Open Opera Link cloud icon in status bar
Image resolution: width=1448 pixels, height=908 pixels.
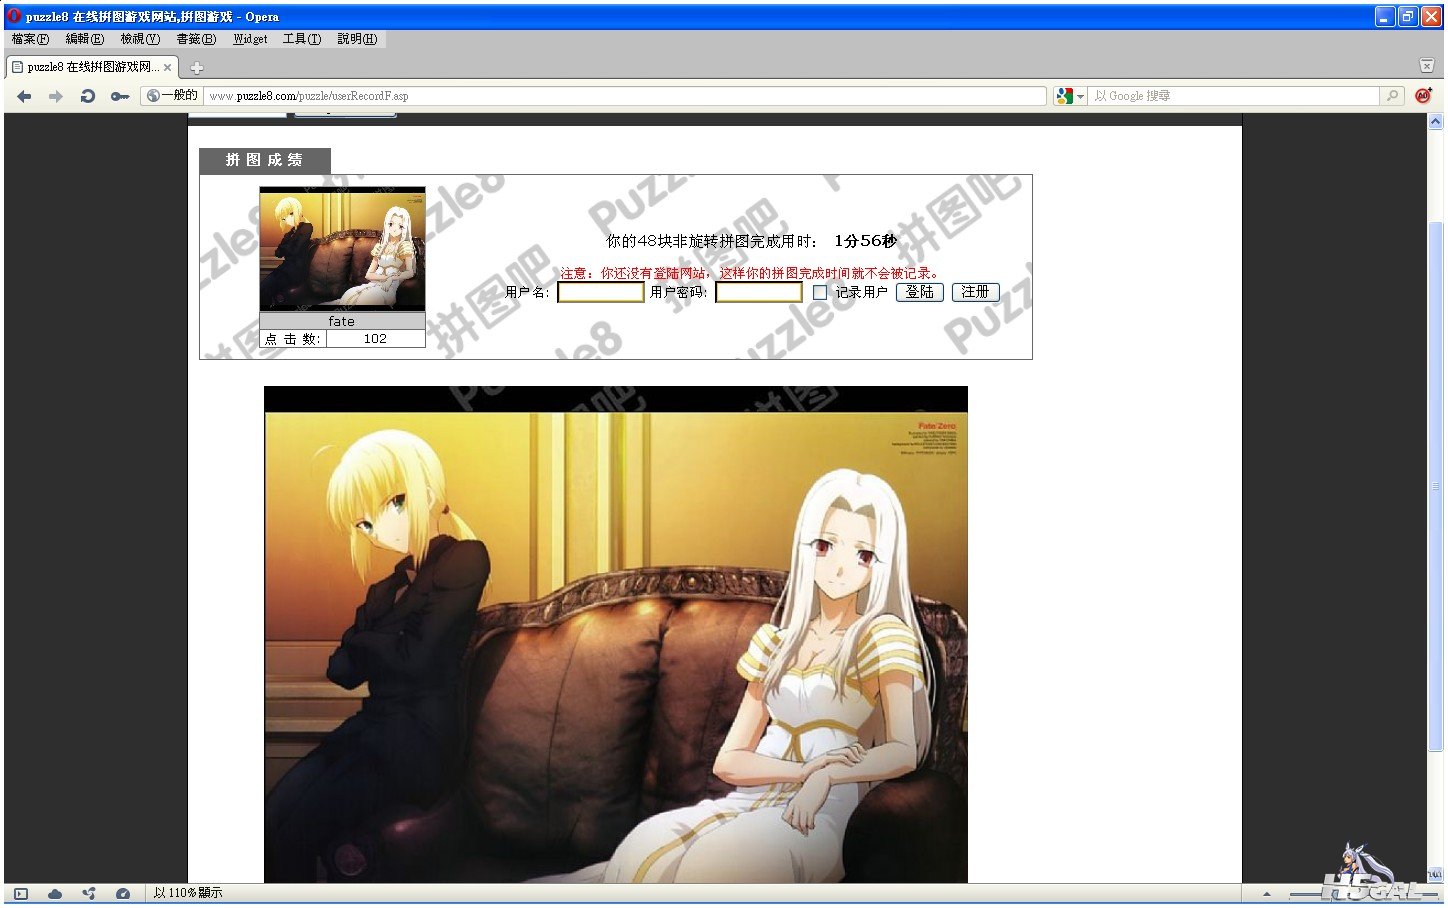(55, 893)
